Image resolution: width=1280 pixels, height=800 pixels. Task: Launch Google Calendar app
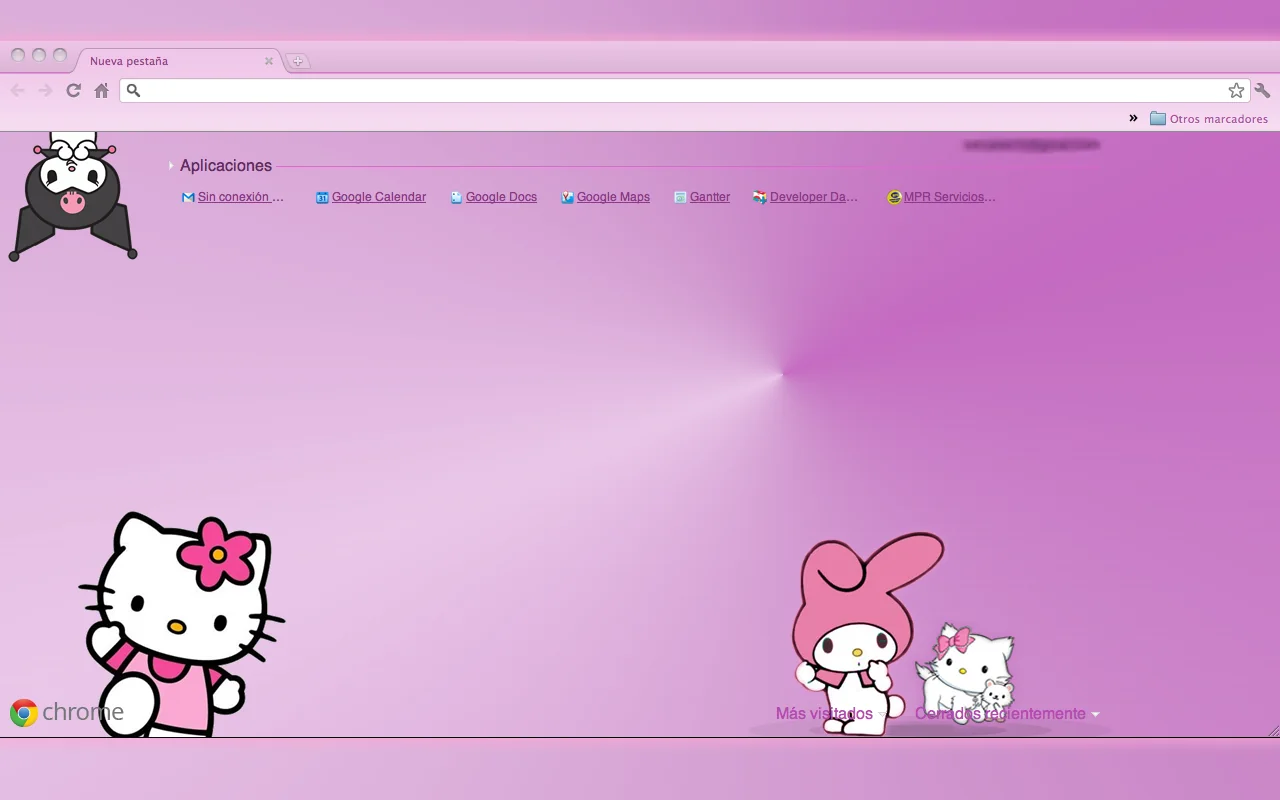click(x=371, y=197)
